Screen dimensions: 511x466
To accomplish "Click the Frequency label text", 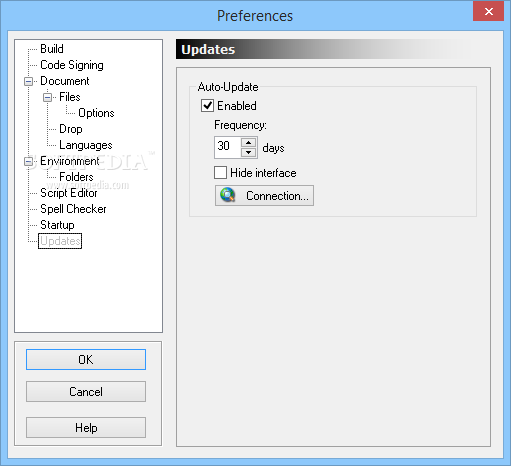I will point(240,125).
